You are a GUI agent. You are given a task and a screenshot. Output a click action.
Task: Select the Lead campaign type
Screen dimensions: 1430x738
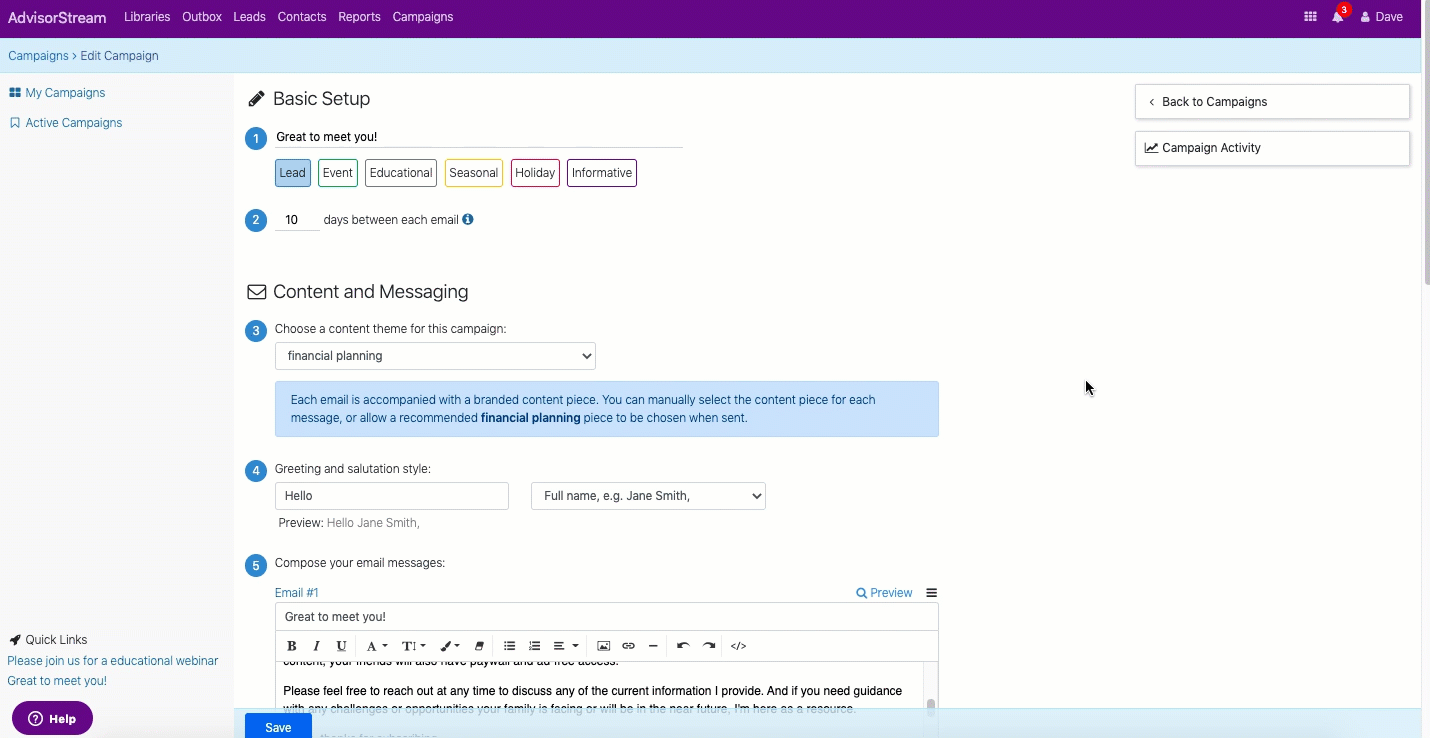tap(293, 173)
